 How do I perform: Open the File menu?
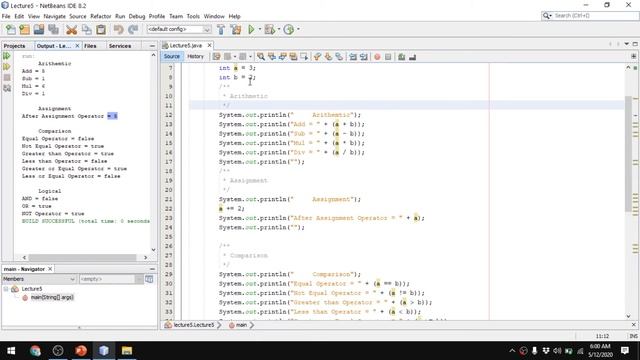point(6,16)
